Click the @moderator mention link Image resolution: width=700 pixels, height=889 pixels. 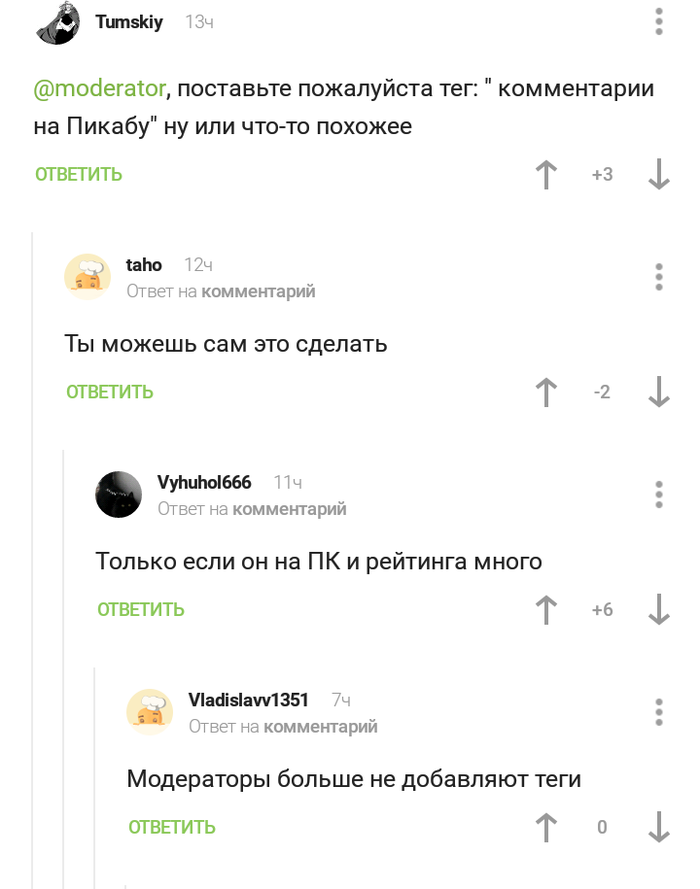point(99,88)
